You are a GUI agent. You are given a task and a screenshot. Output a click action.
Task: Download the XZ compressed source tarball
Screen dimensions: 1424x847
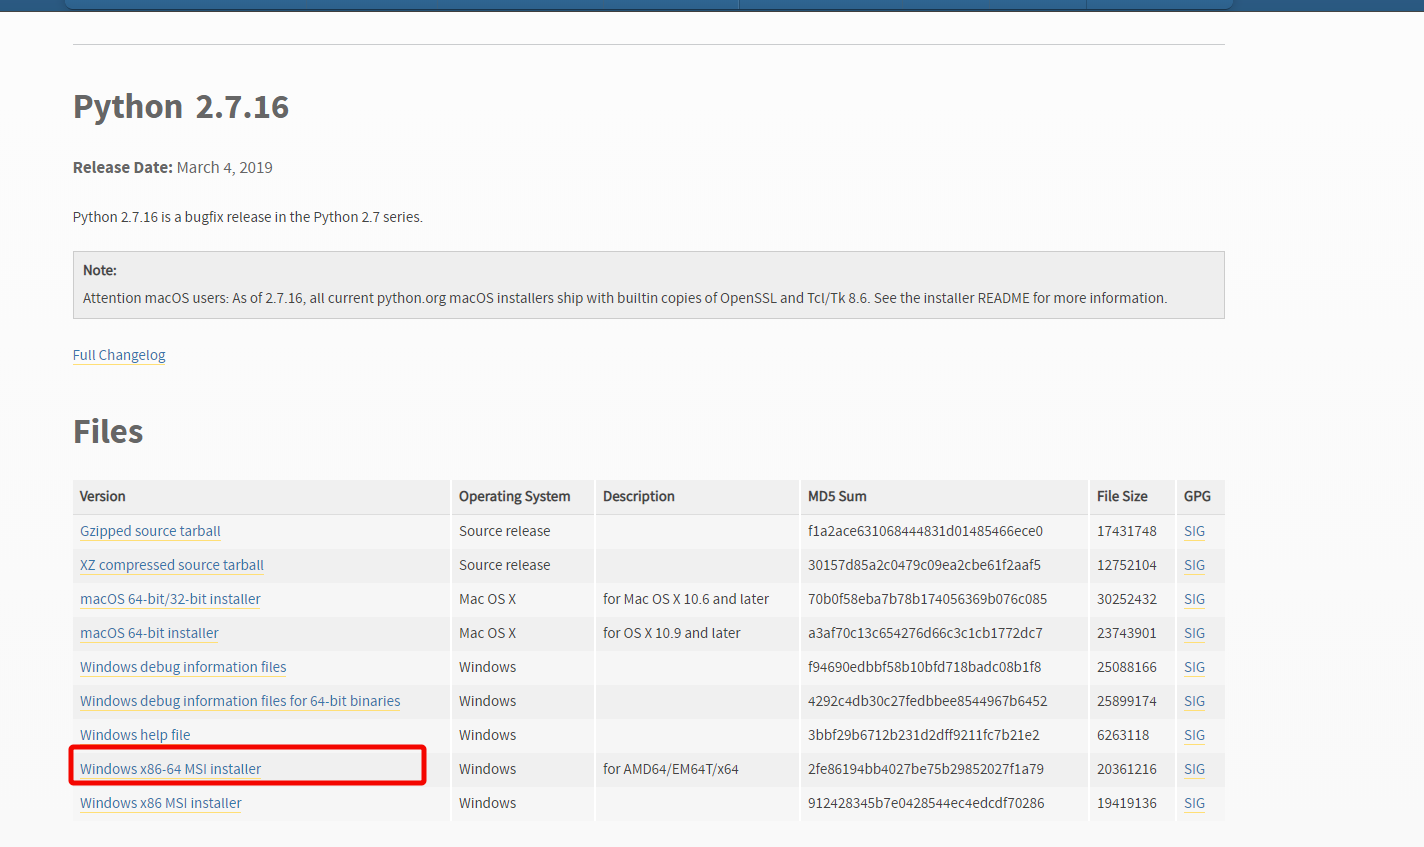tap(171, 565)
